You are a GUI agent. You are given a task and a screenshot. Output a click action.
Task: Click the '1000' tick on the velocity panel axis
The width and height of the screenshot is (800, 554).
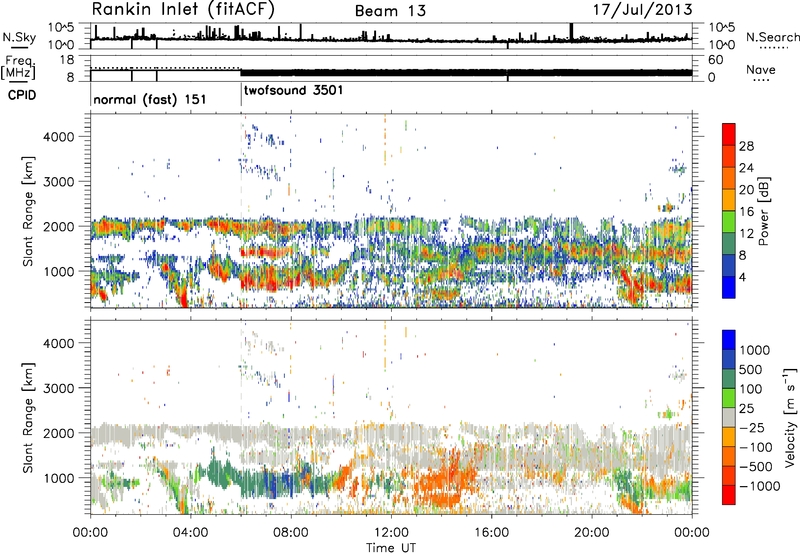point(58,478)
